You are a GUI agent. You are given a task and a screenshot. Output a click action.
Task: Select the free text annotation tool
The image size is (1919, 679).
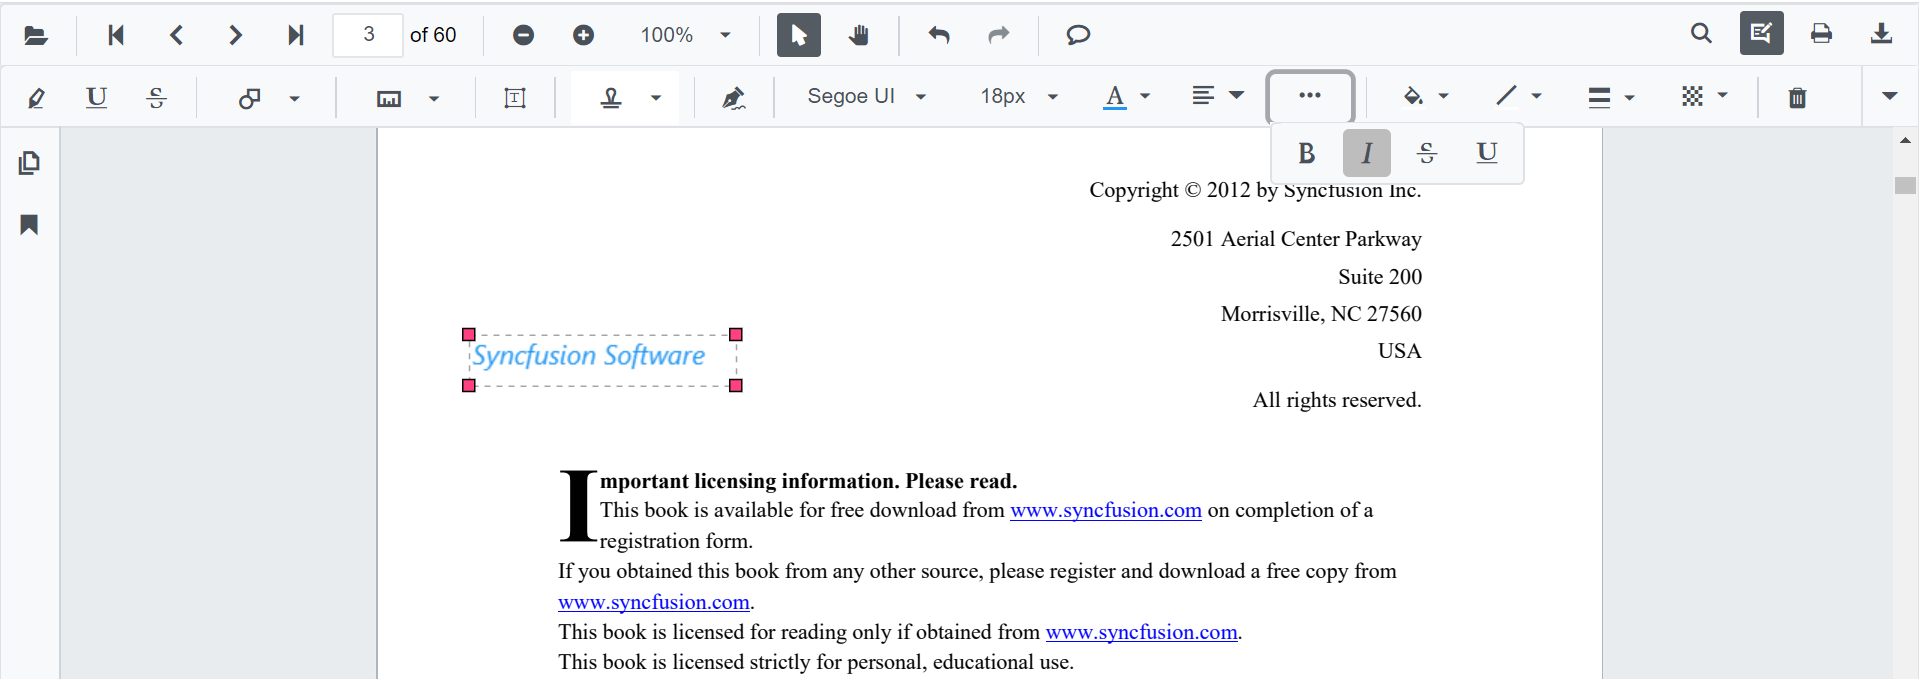click(x=515, y=97)
